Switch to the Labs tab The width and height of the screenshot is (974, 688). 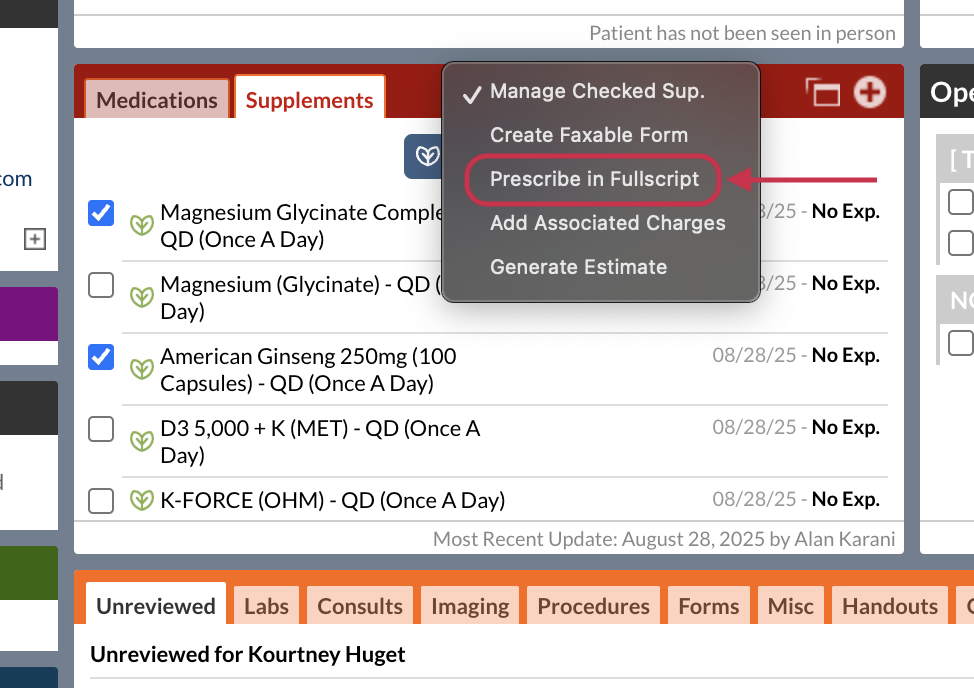pyautogui.click(x=266, y=605)
